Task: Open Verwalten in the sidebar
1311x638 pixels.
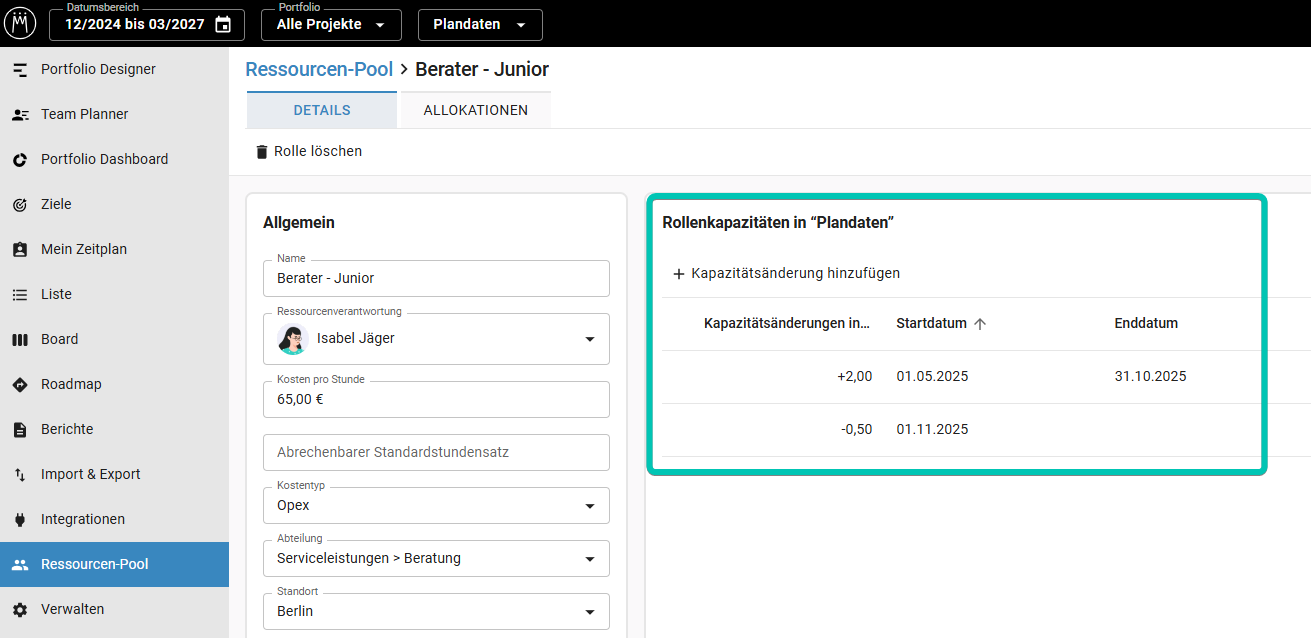Action: (x=114, y=610)
